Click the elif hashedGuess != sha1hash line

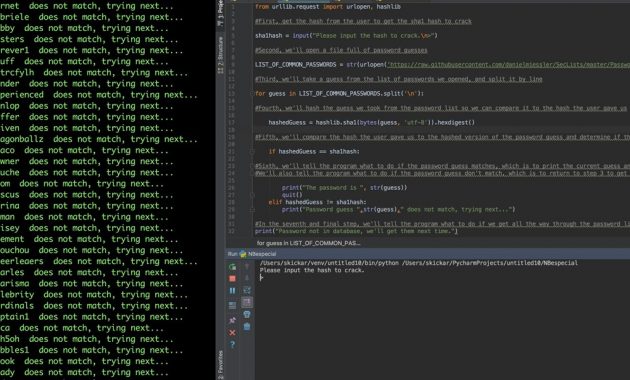point(317,202)
